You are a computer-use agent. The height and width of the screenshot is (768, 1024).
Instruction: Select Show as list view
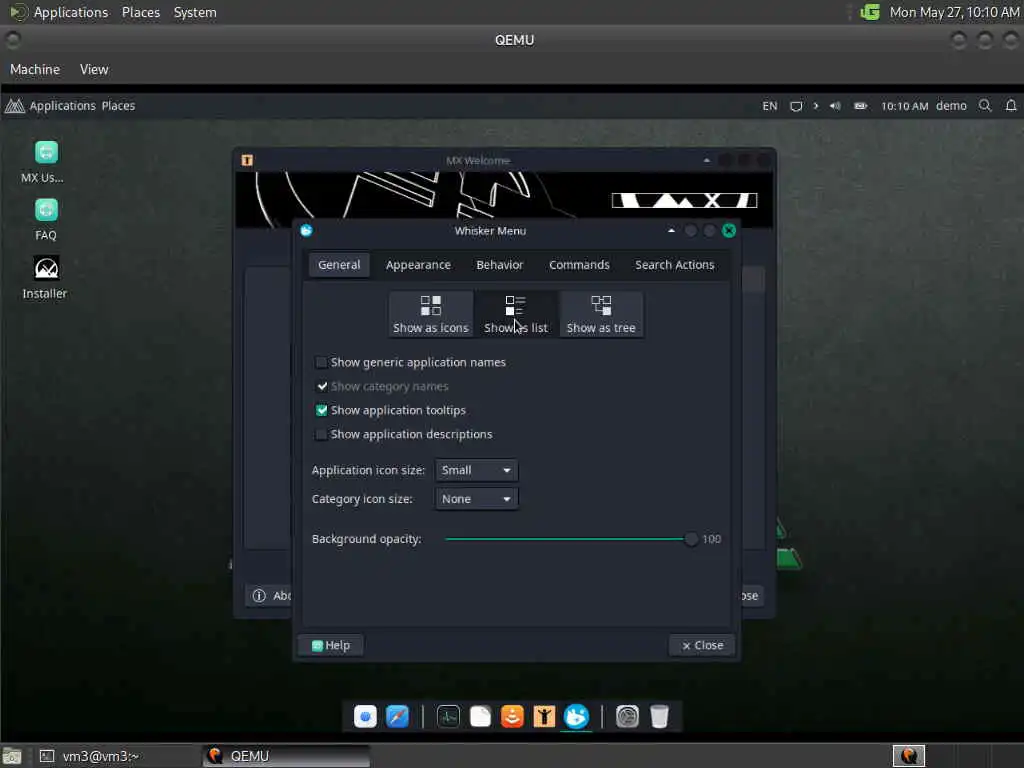pos(516,314)
